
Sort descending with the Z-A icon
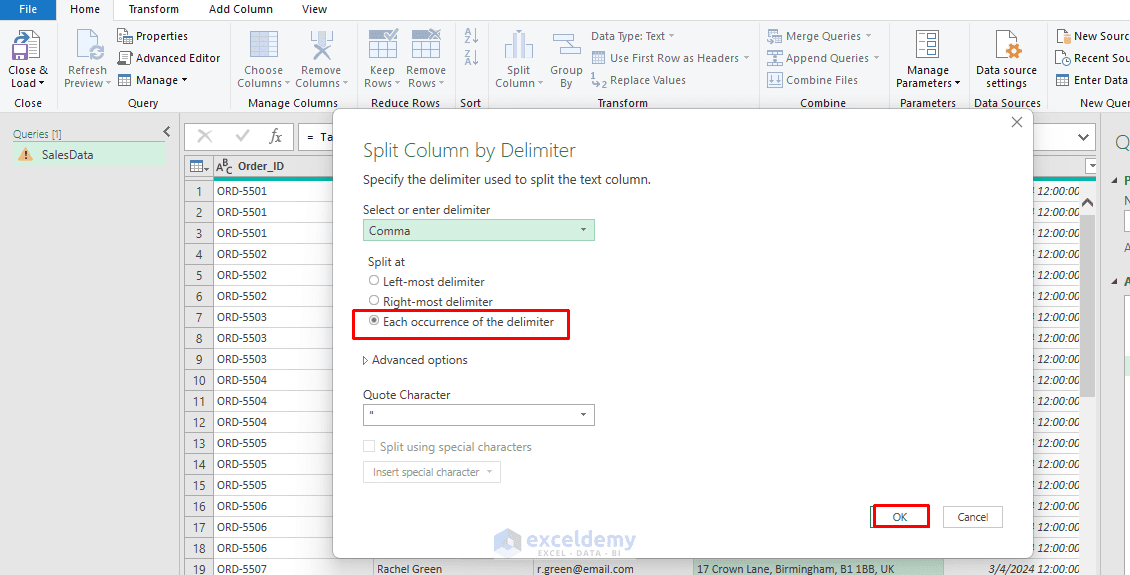pyautogui.click(x=471, y=58)
